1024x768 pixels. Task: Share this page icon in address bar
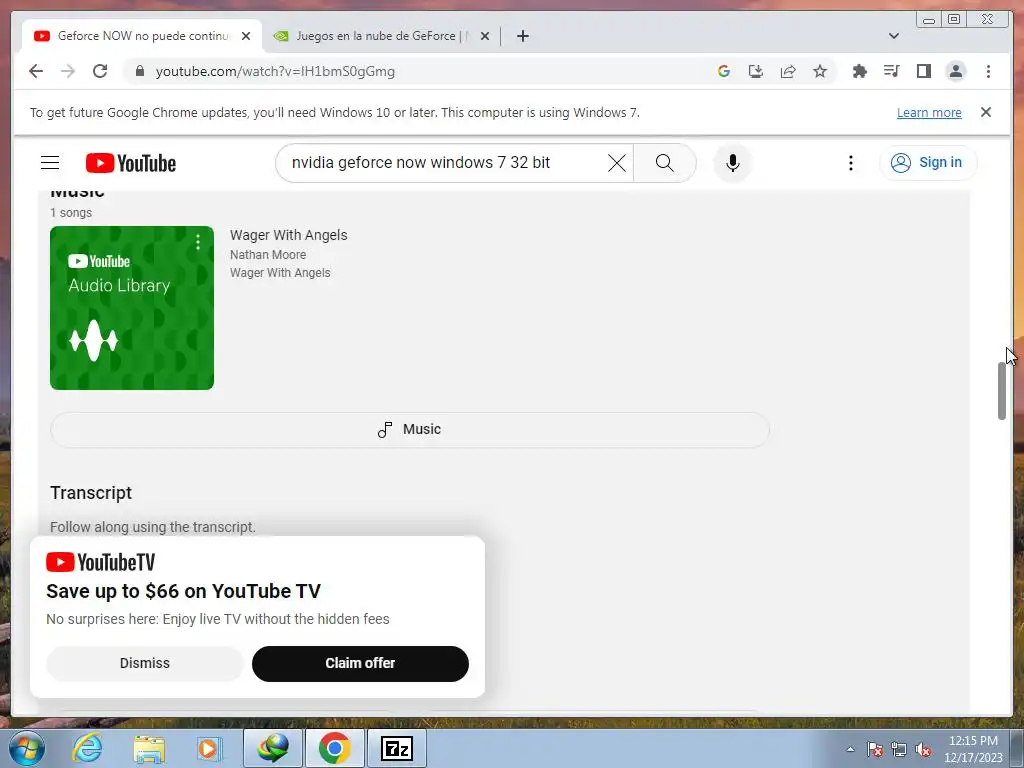pyautogui.click(x=788, y=71)
